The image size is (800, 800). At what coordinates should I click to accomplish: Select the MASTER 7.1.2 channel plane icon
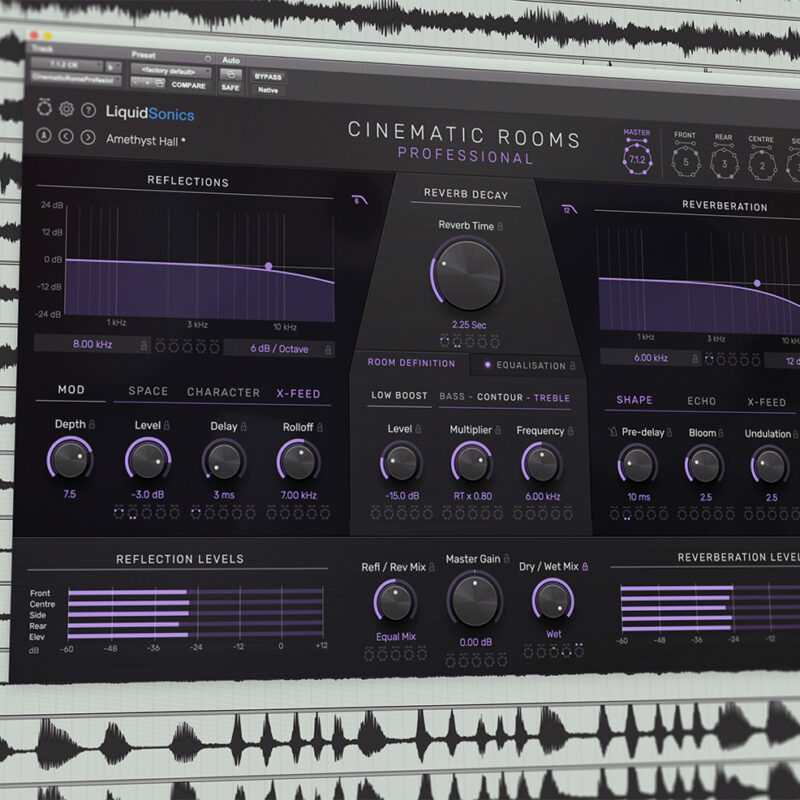(x=637, y=155)
